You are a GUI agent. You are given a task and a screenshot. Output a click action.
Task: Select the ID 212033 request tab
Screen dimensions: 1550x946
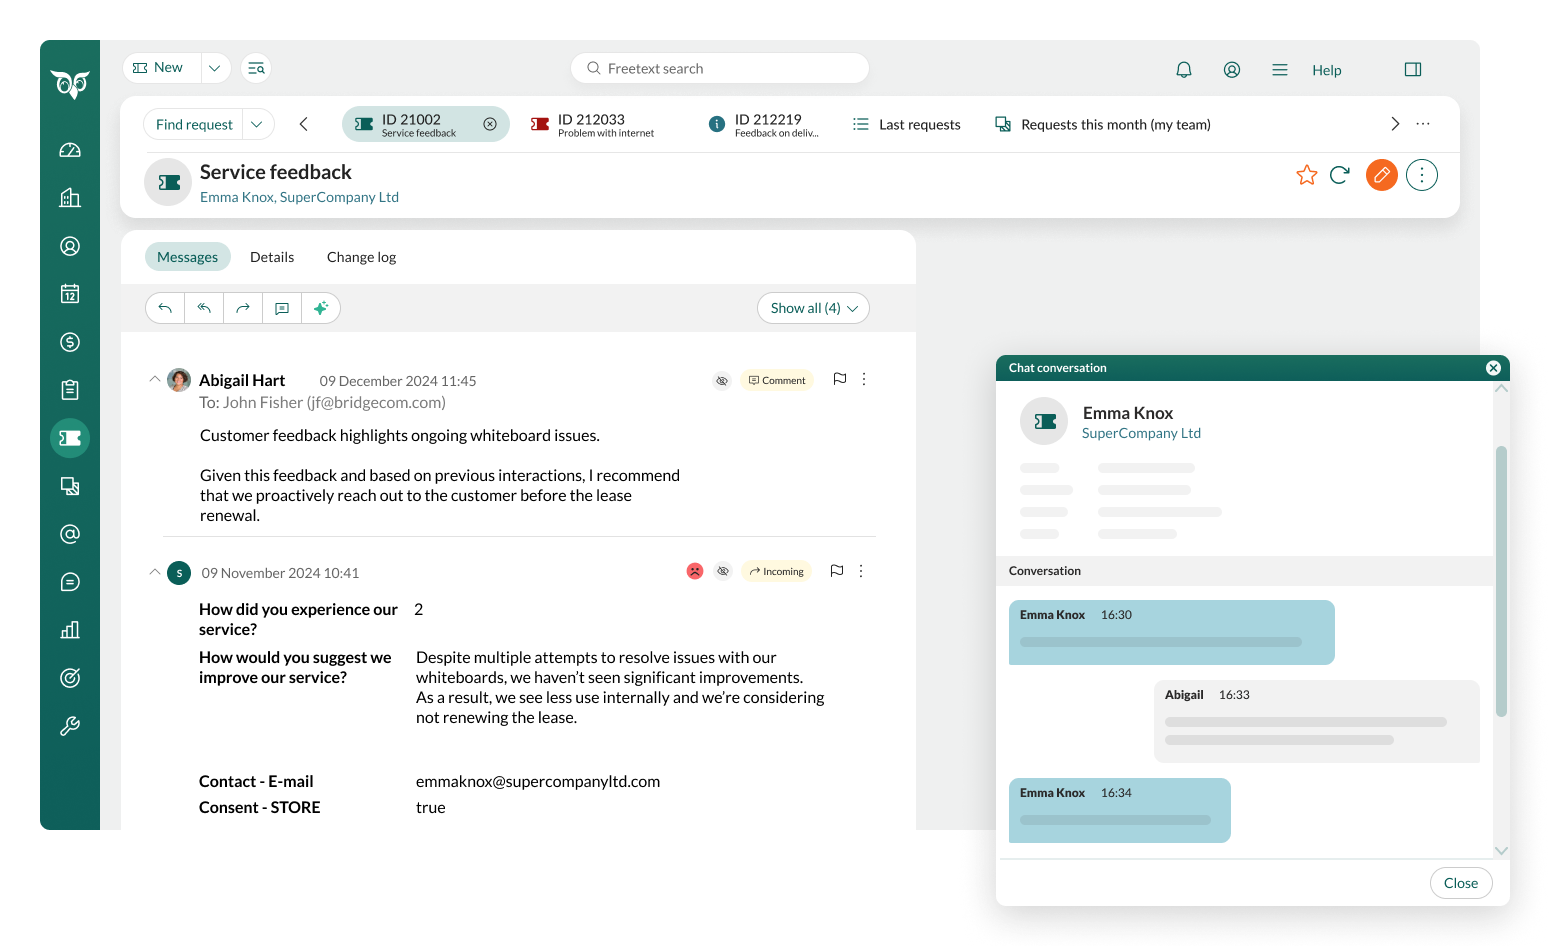click(593, 125)
